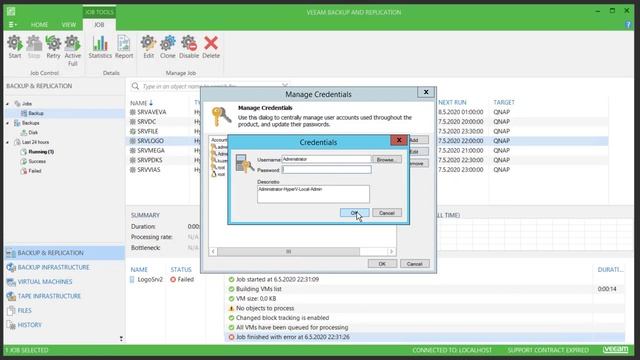This screenshot has width=640, height=360.
Task: Click the accounts list scroll left arrow
Action: (x=213, y=251)
